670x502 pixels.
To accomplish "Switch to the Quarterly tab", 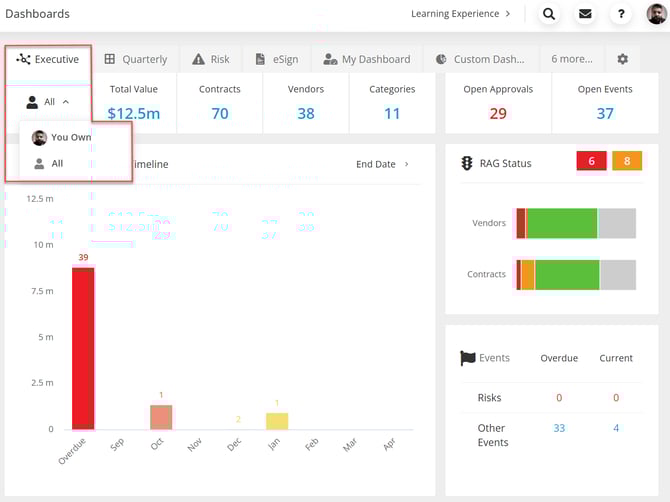I will click(x=136, y=59).
